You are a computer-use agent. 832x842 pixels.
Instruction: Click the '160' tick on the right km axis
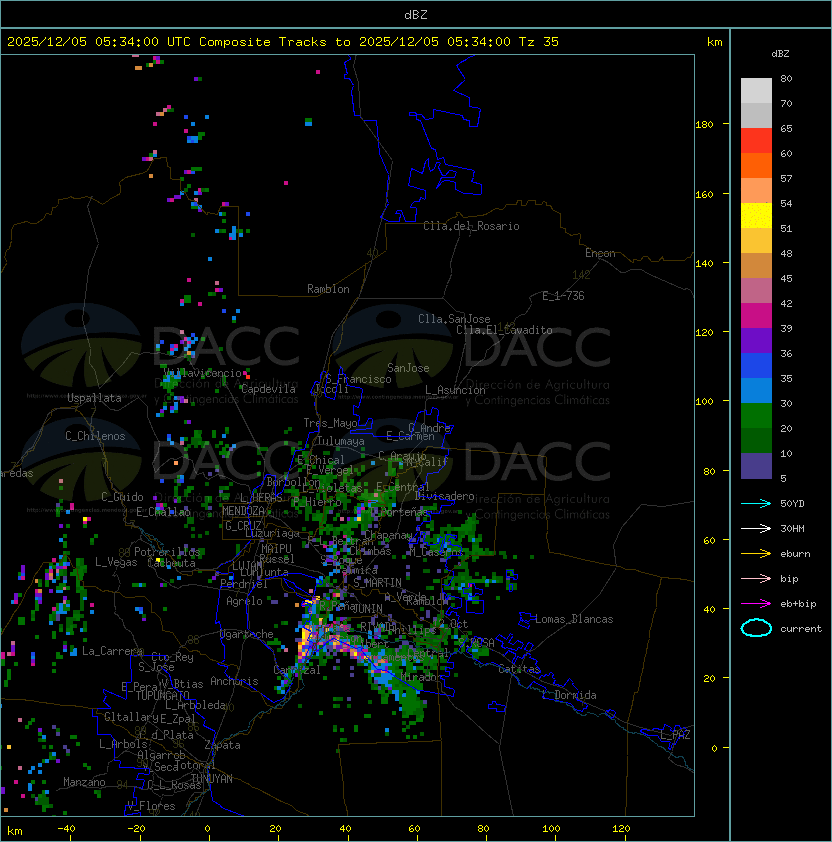click(x=704, y=194)
